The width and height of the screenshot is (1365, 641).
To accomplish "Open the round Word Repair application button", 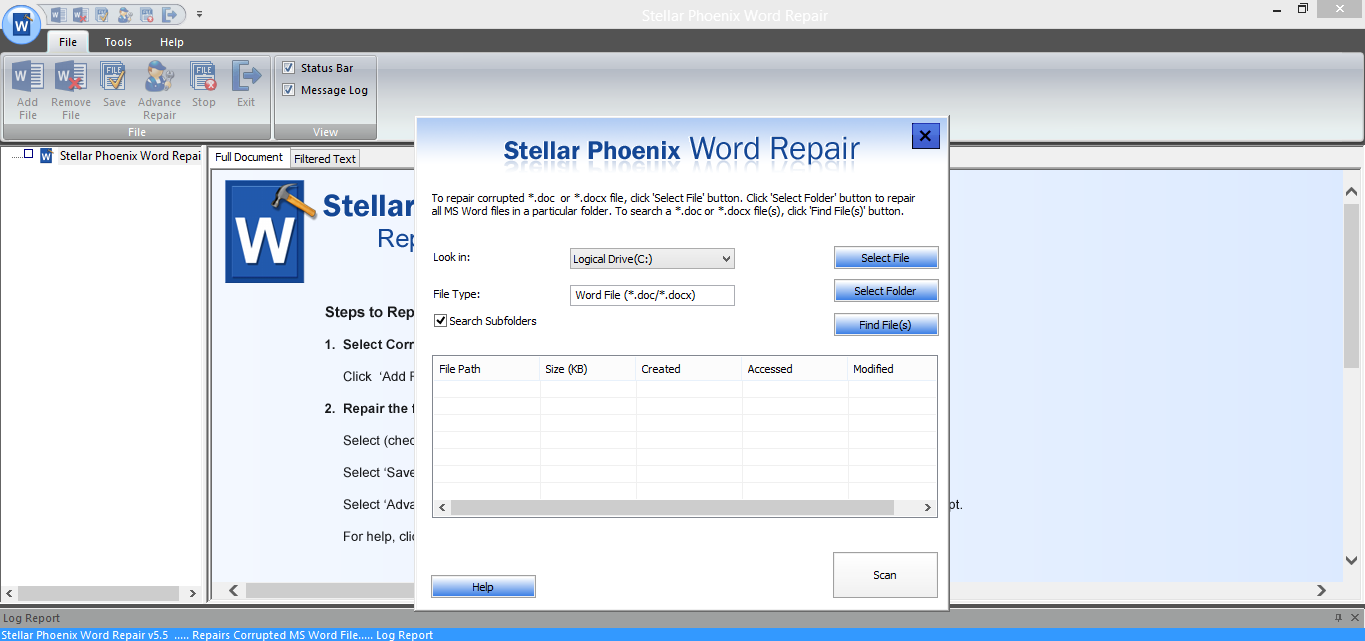I will (x=21, y=24).
